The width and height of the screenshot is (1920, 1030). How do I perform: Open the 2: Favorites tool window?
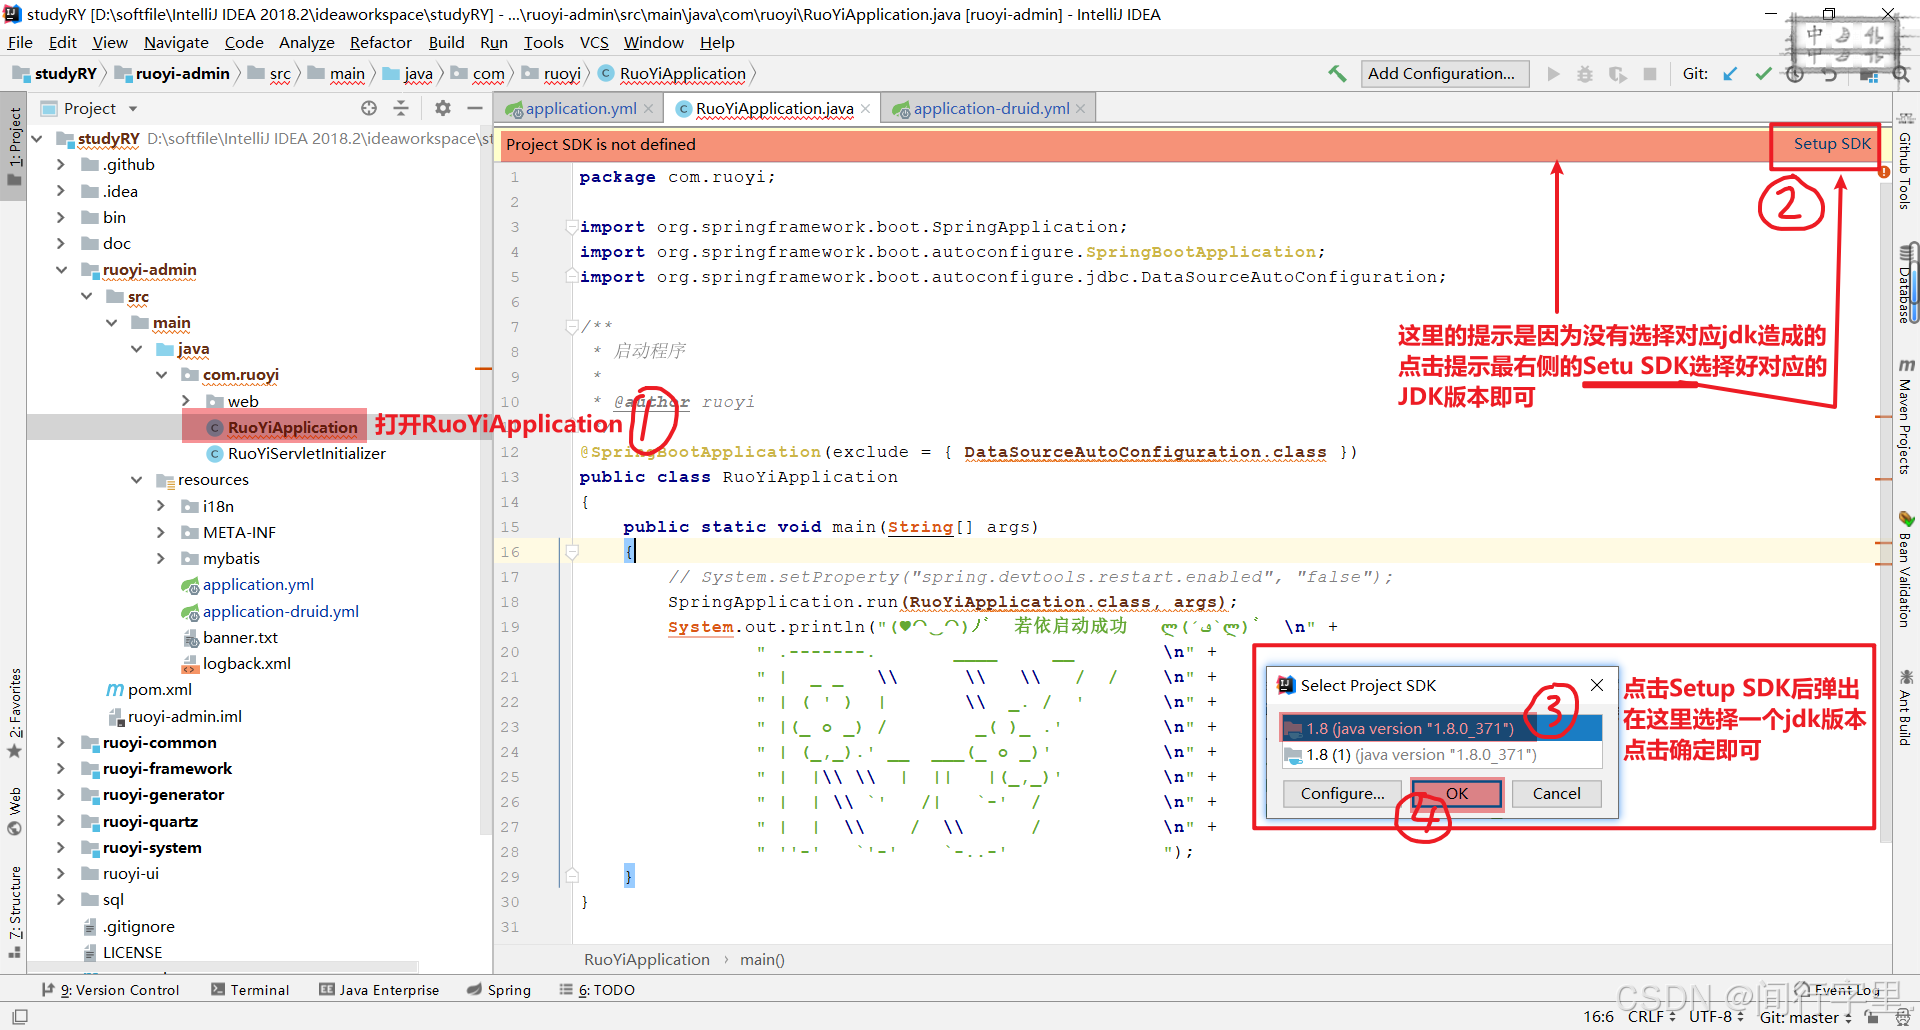coord(14,713)
